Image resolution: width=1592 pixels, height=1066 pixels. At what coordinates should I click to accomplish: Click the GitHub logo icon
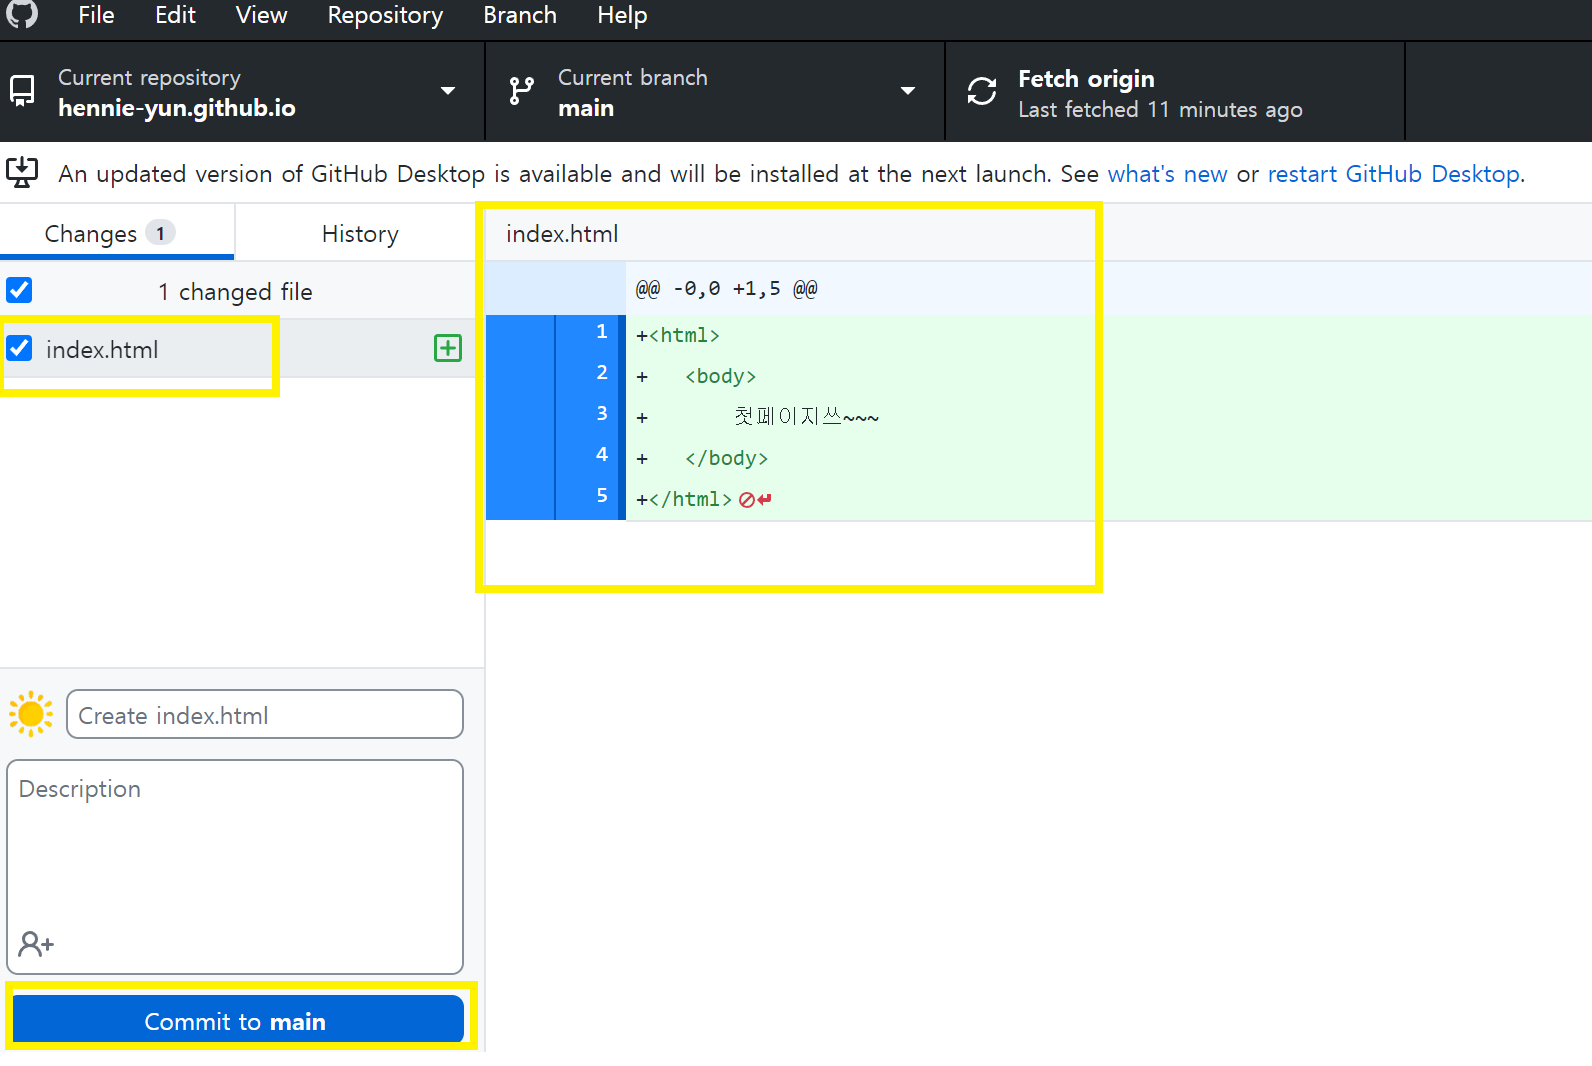pos(22,13)
